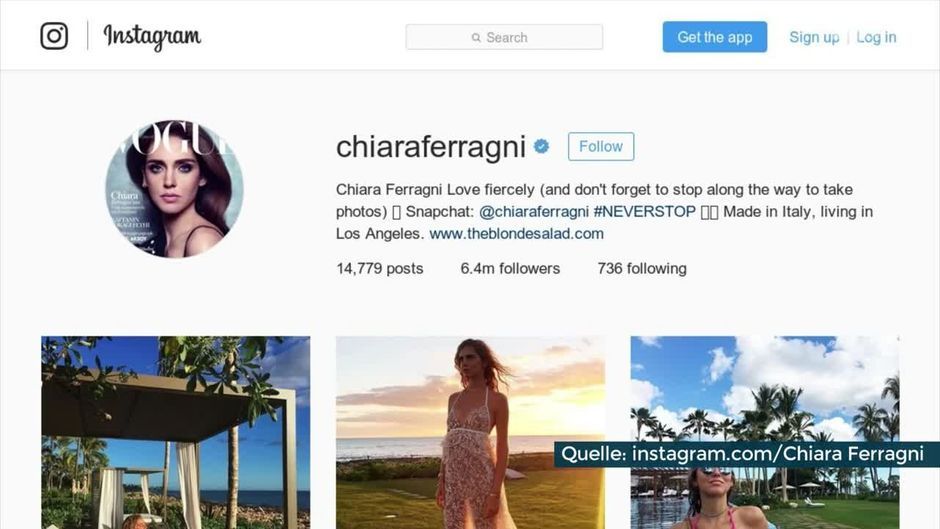Open the @chiaraferragni mention link
This screenshot has width=940, height=529.
click(x=534, y=212)
